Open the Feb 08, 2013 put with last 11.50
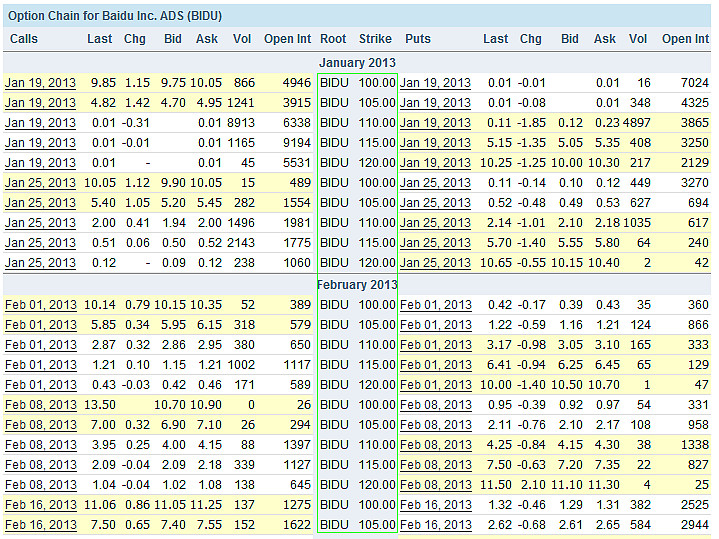 coord(436,485)
